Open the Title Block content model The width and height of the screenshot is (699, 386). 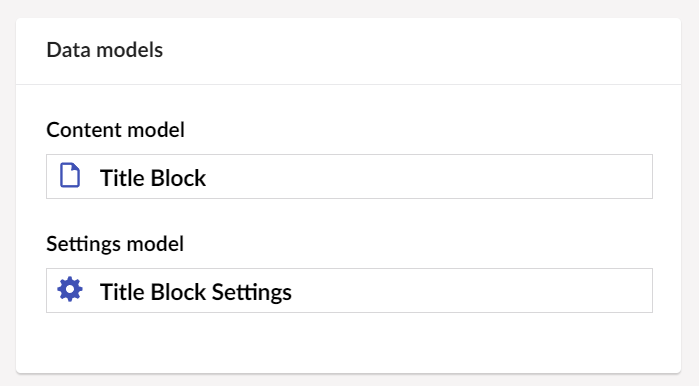click(349, 177)
